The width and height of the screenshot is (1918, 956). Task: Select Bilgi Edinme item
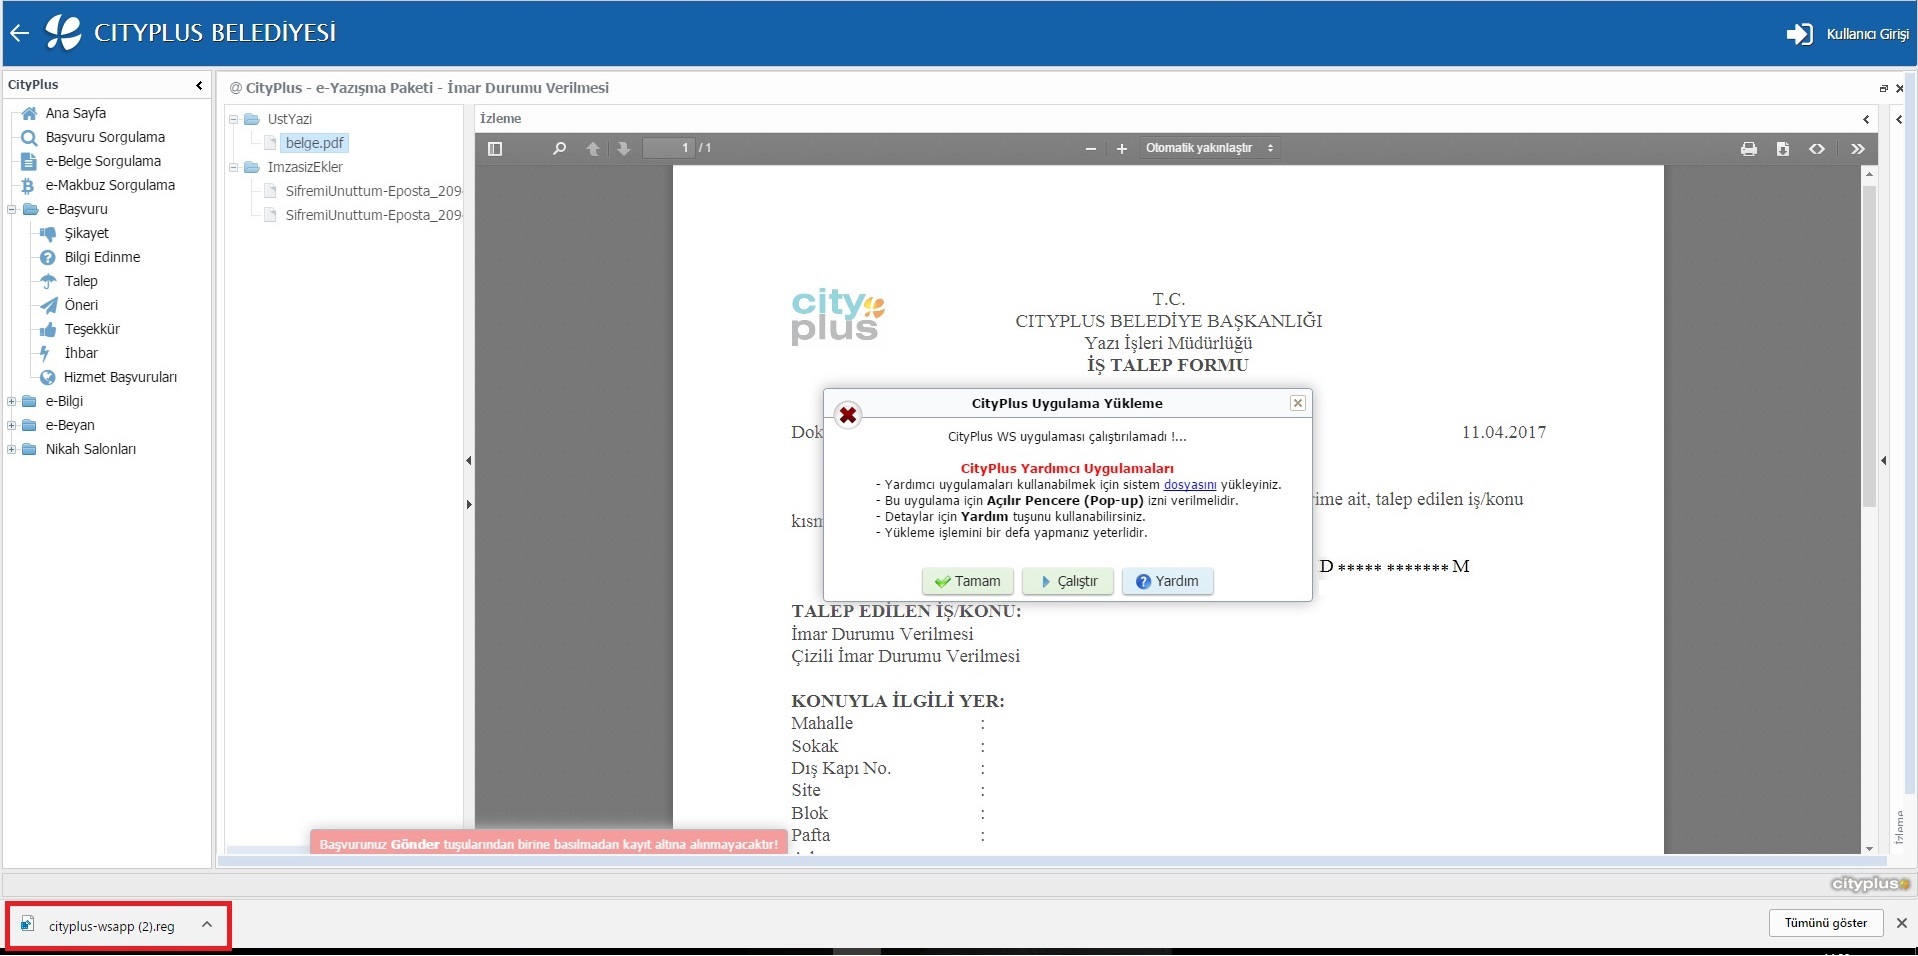pyautogui.click(x=102, y=257)
